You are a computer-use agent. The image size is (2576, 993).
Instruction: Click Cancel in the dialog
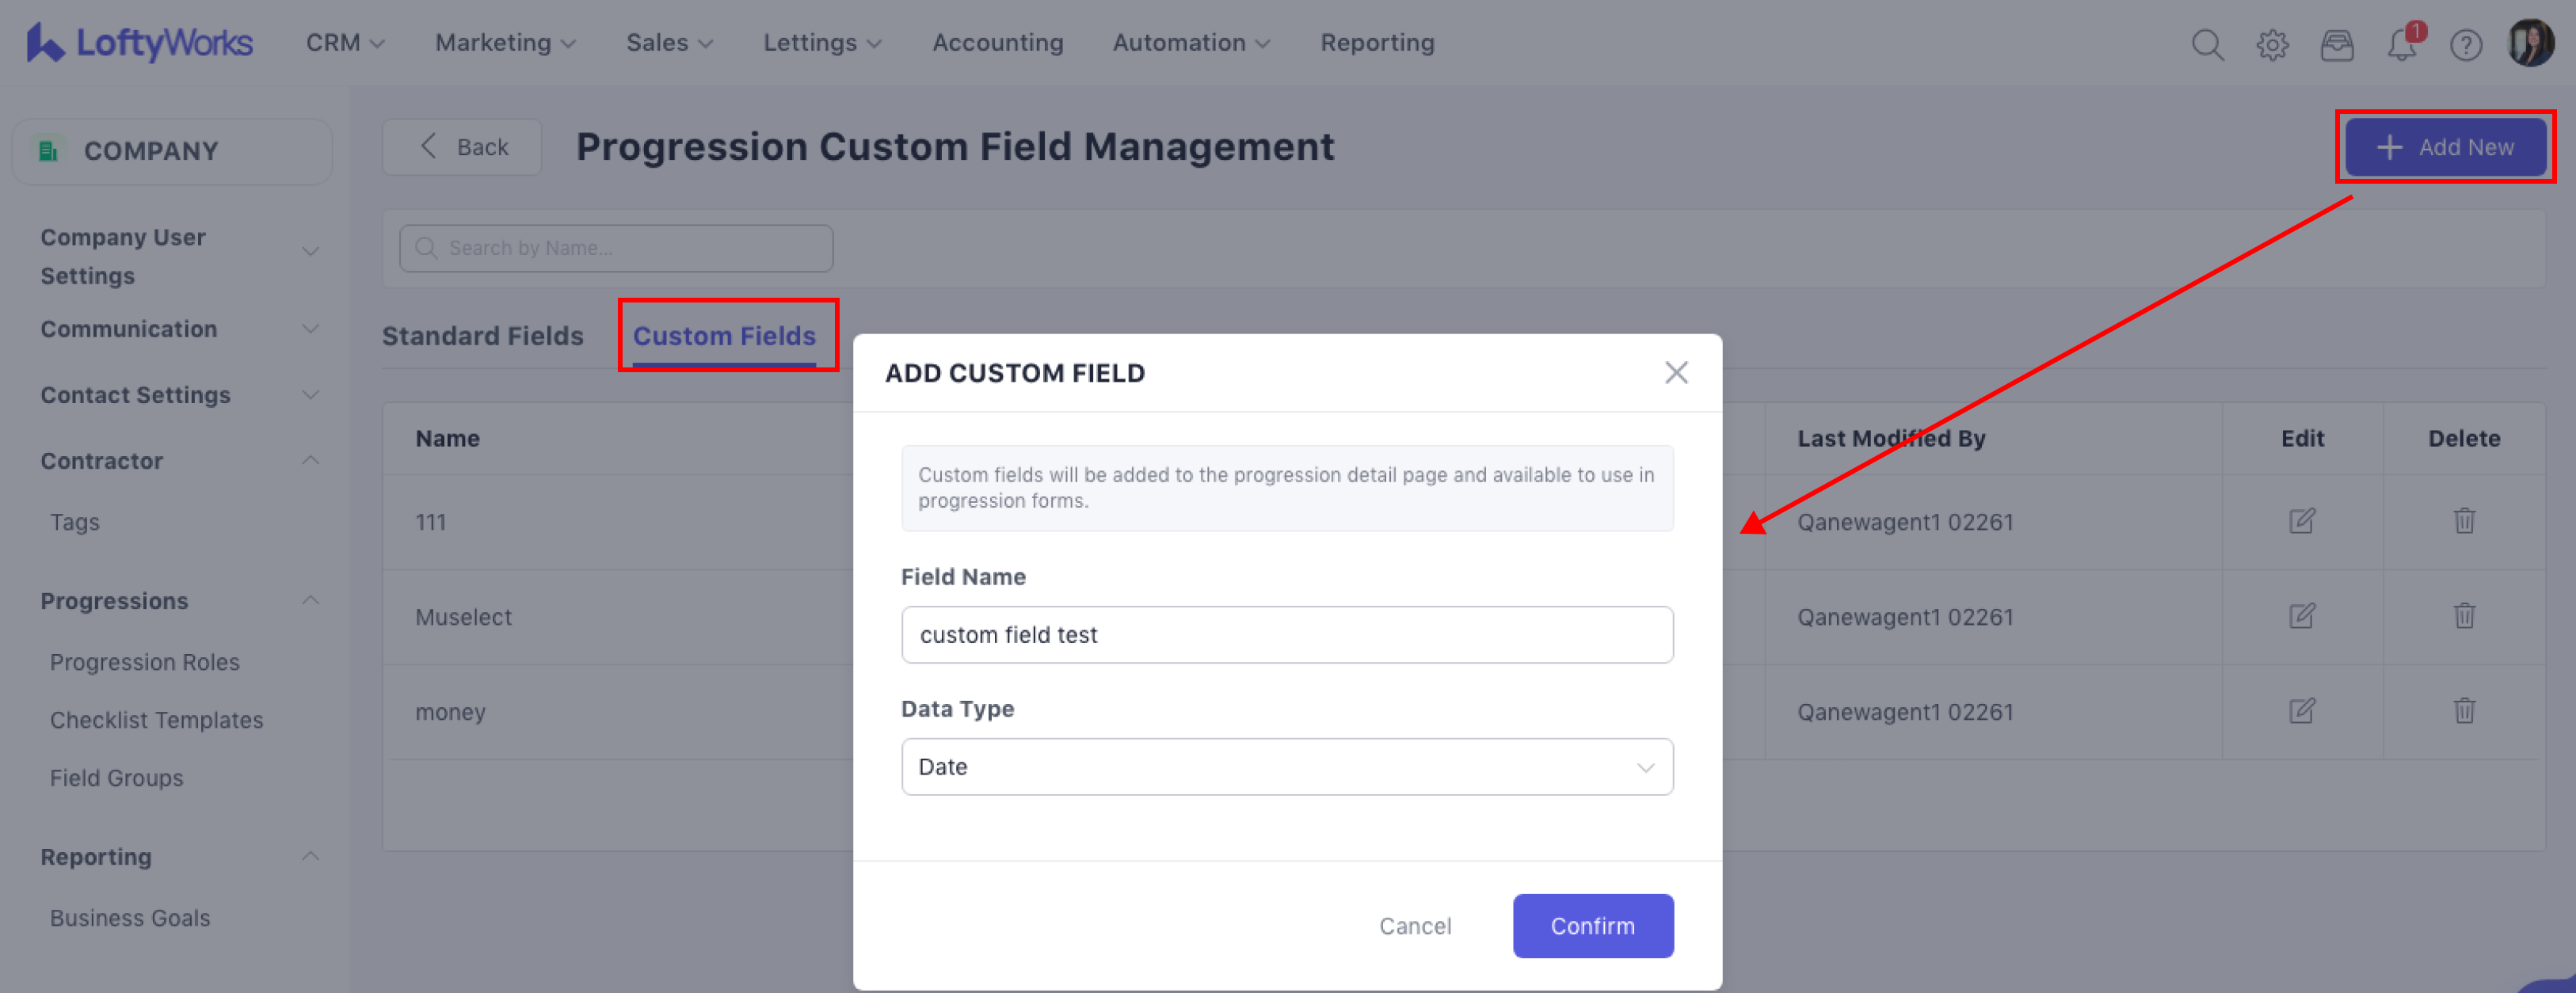pyautogui.click(x=1414, y=926)
